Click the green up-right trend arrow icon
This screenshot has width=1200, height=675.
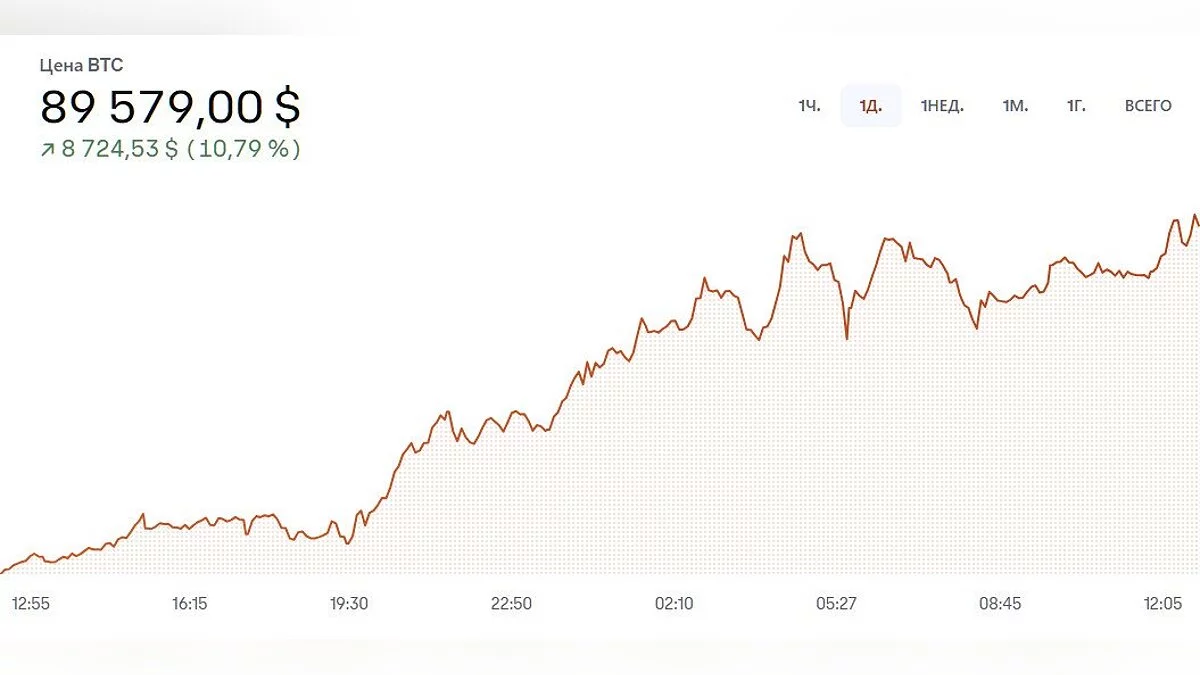click(x=47, y=150)
